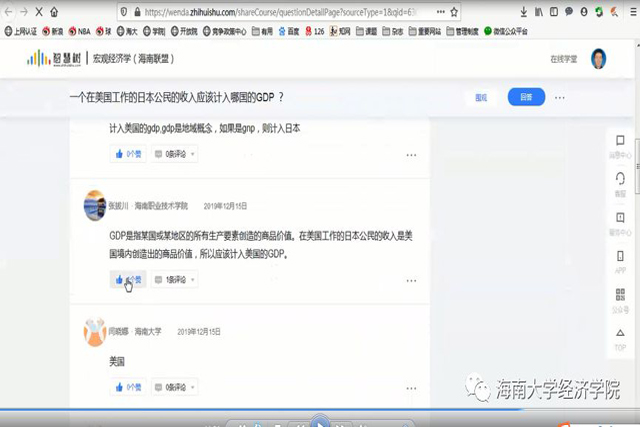
Task: Expand comments on 闫晓娜's answer
Action: [174, 387]
